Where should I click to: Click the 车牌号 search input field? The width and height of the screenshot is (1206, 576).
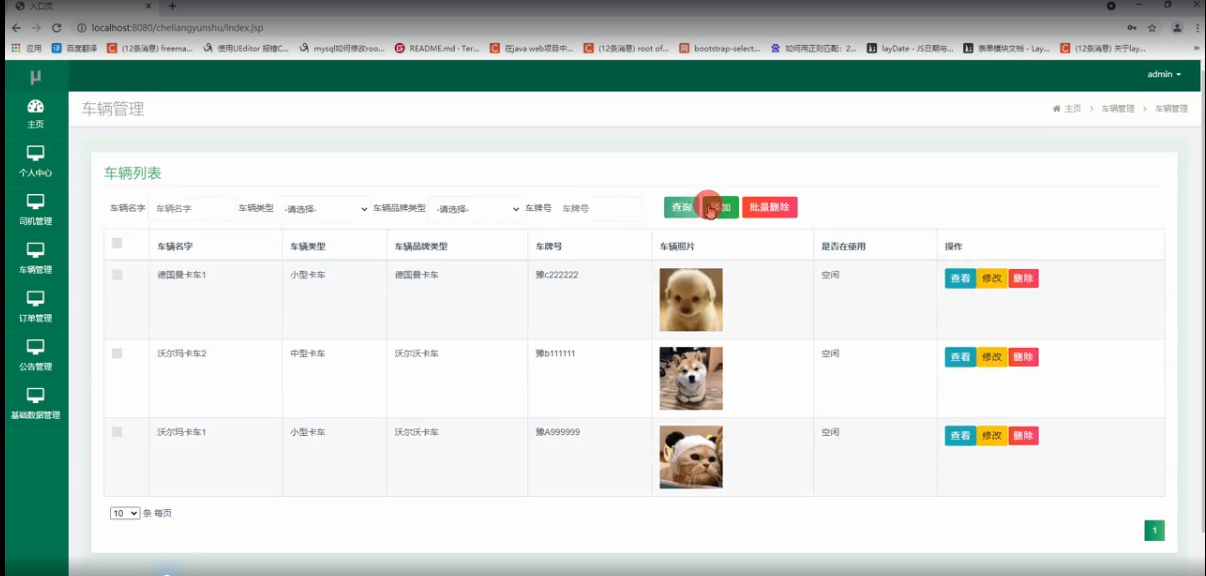[x=598, y=209]
